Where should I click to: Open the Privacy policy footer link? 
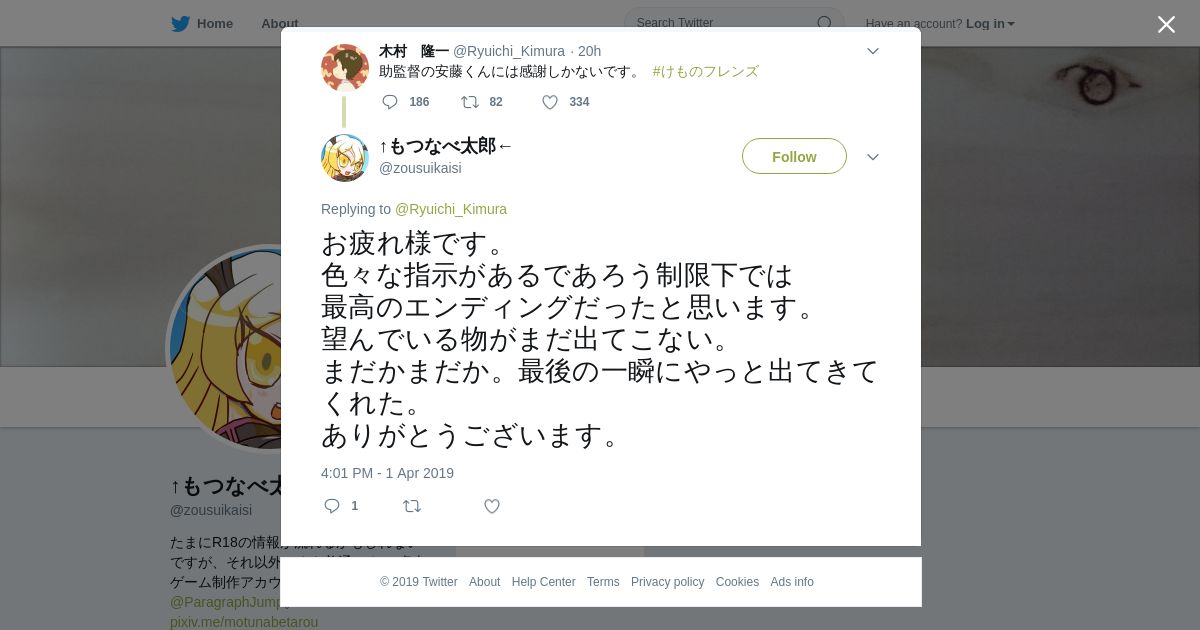[667, 582]
